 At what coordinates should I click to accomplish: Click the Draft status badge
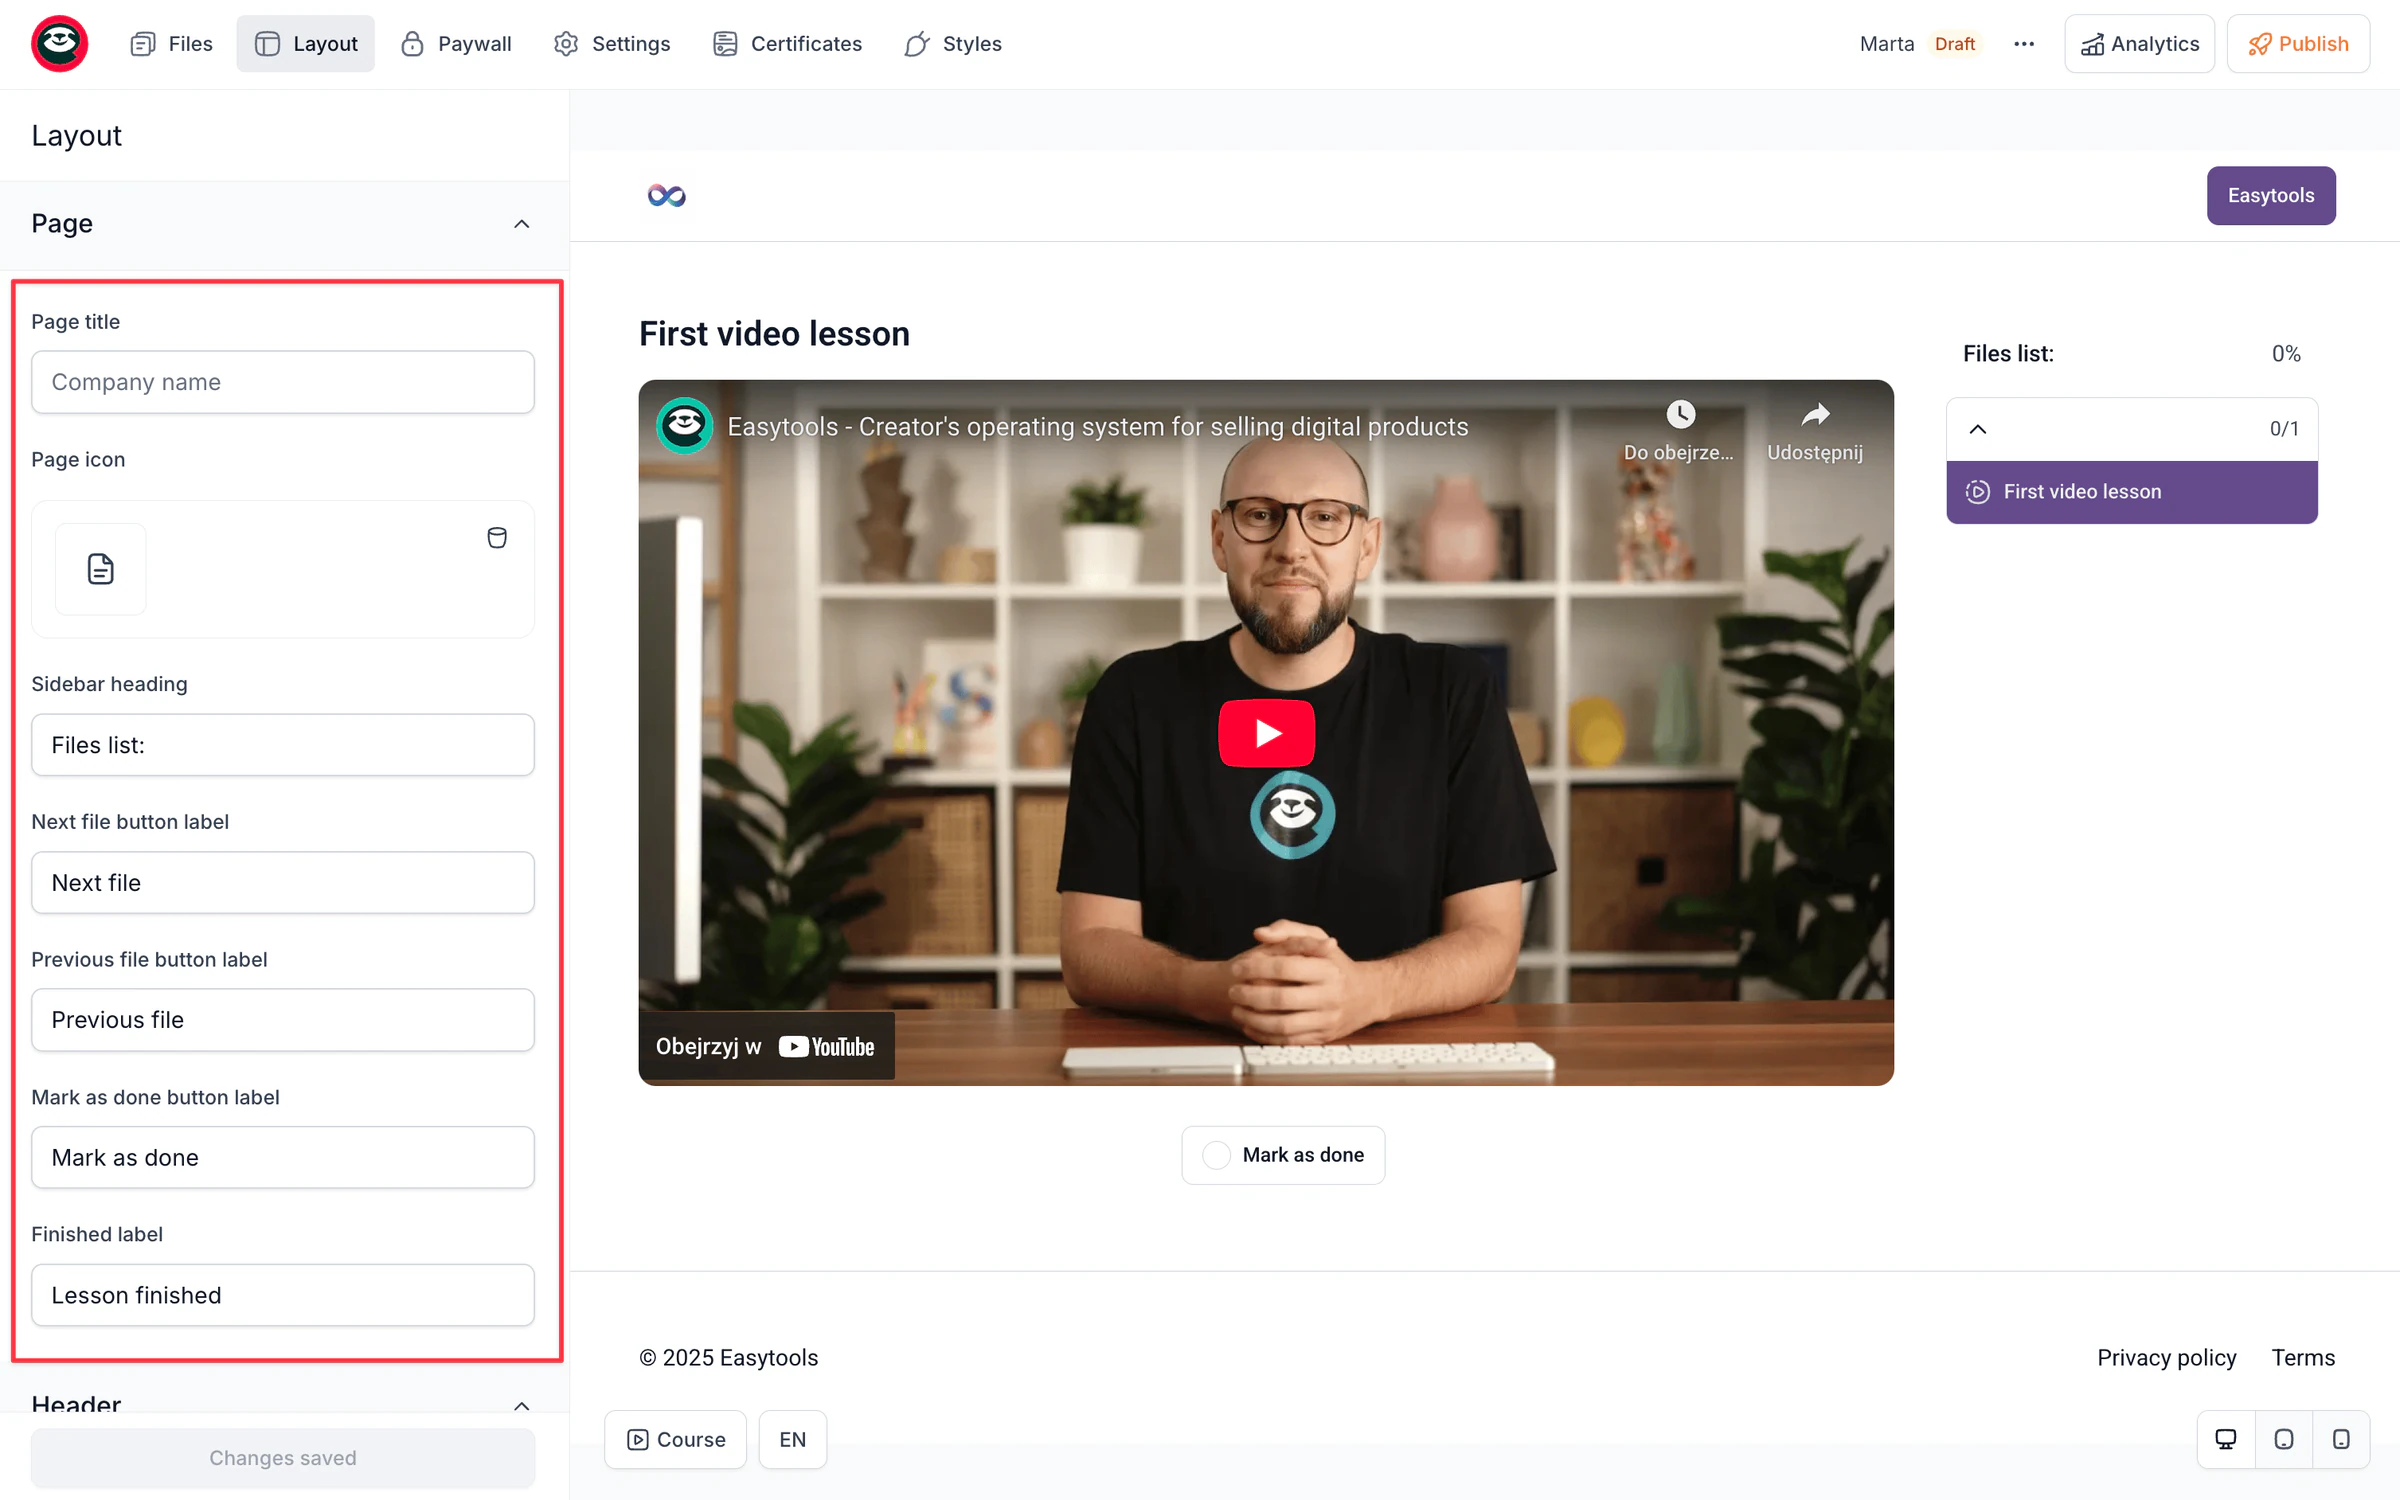coord(1955,44)
